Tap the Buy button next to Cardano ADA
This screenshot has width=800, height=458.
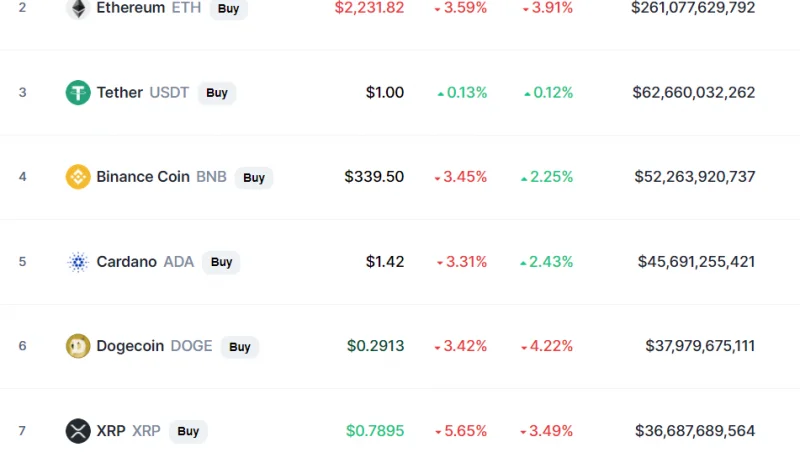pyautogui.click(x=221, y=262)
